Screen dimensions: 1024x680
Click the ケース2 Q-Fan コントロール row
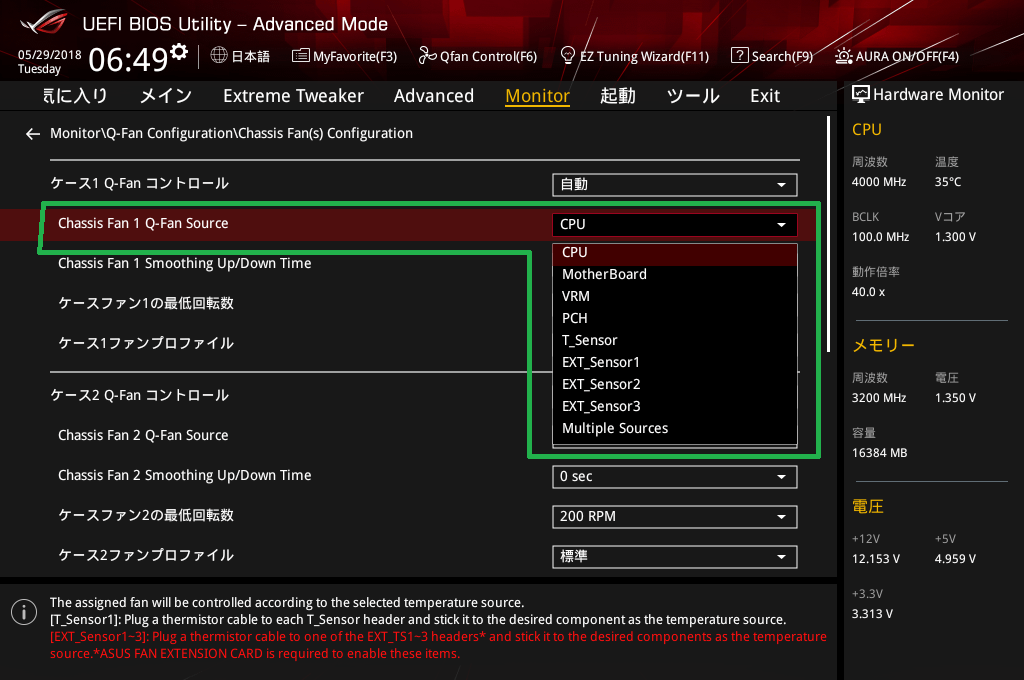[x=140, y=395]
